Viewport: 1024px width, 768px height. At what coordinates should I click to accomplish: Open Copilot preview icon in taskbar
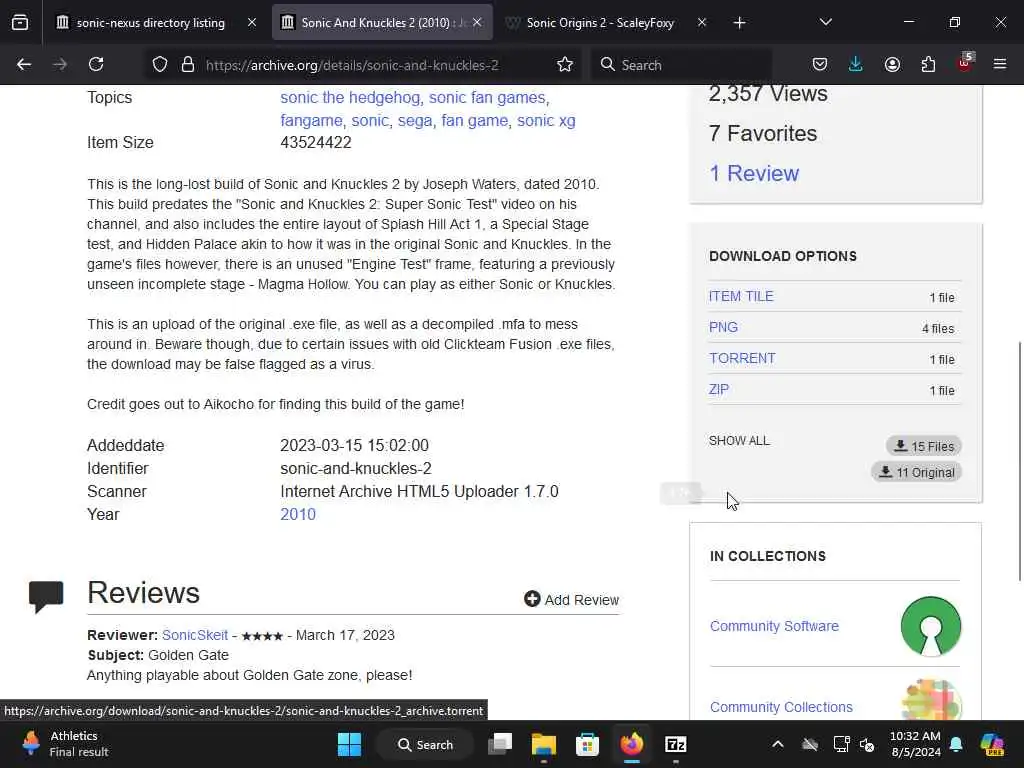(x=993, y=744)
